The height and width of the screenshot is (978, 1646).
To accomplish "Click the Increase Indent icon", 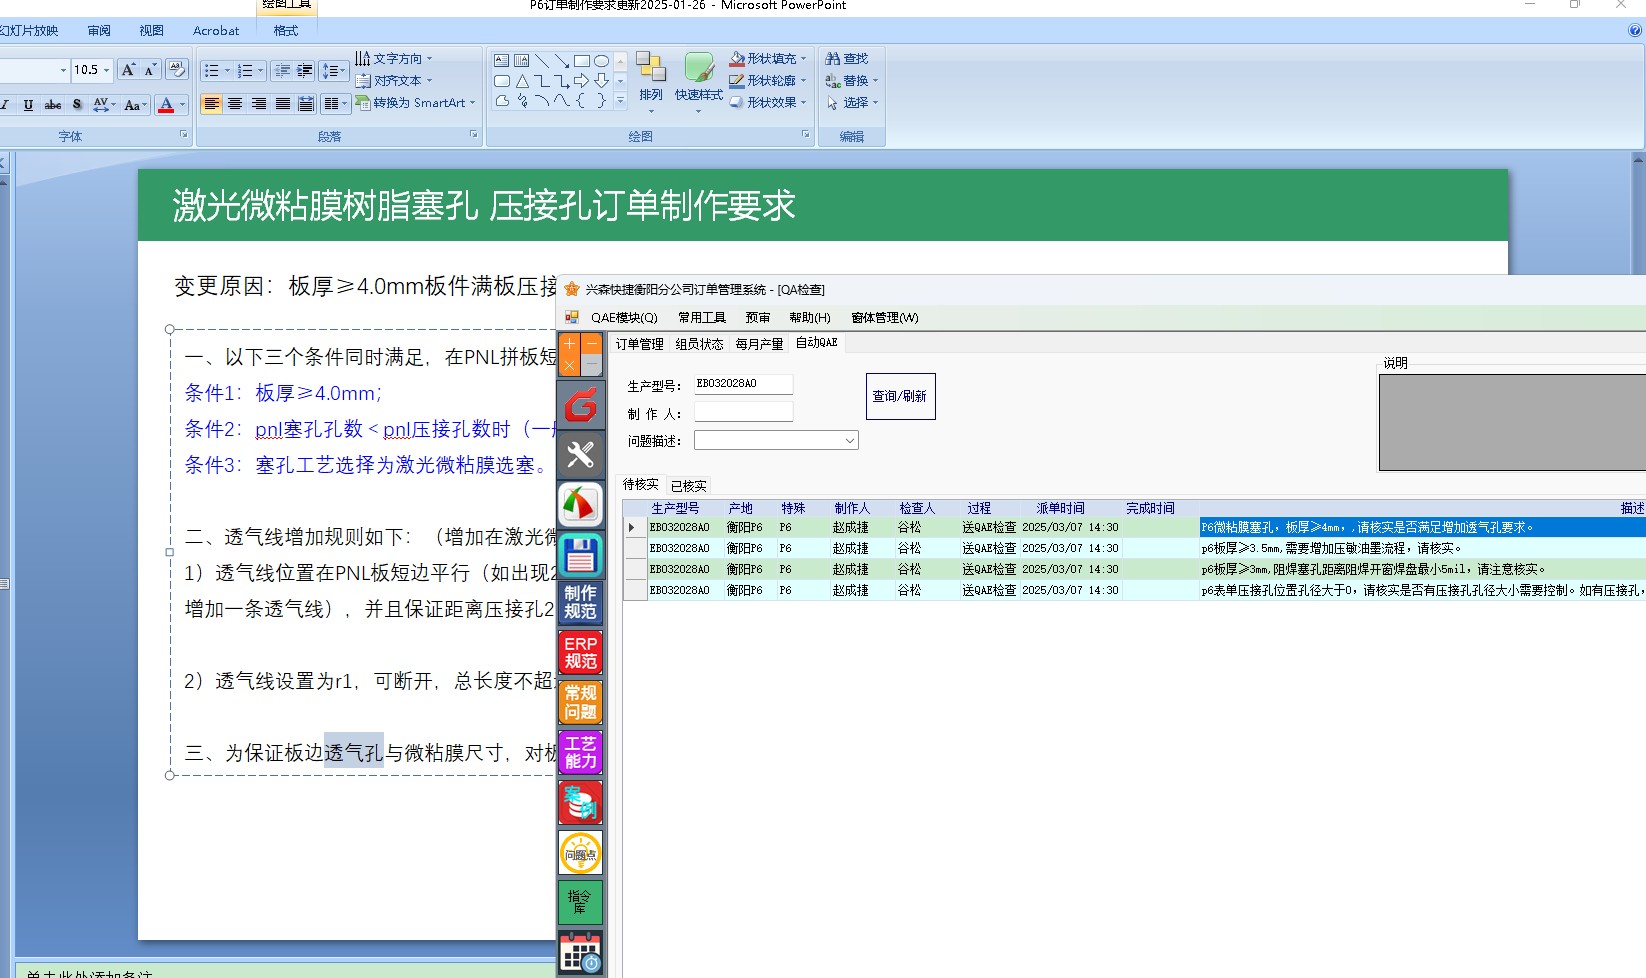I will [x=305, y=71].
